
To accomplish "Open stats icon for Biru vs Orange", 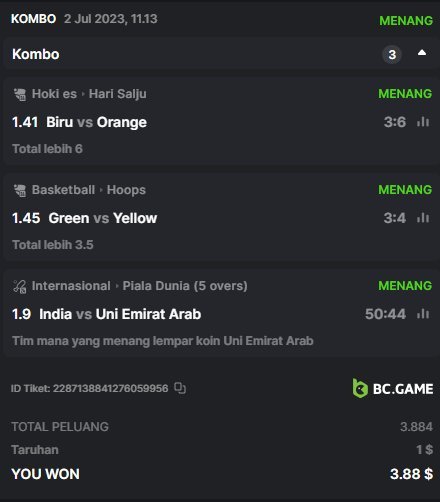I will click(x=423, y=122).
